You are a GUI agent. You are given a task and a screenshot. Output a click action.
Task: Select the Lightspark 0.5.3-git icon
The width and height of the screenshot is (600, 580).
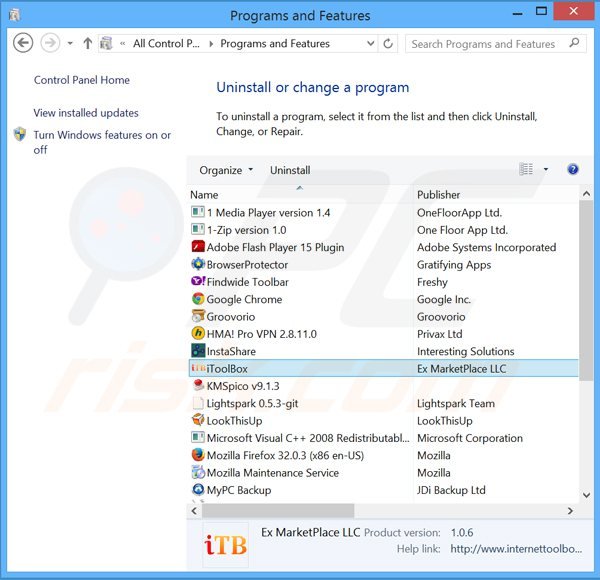(x=198, y=402)
